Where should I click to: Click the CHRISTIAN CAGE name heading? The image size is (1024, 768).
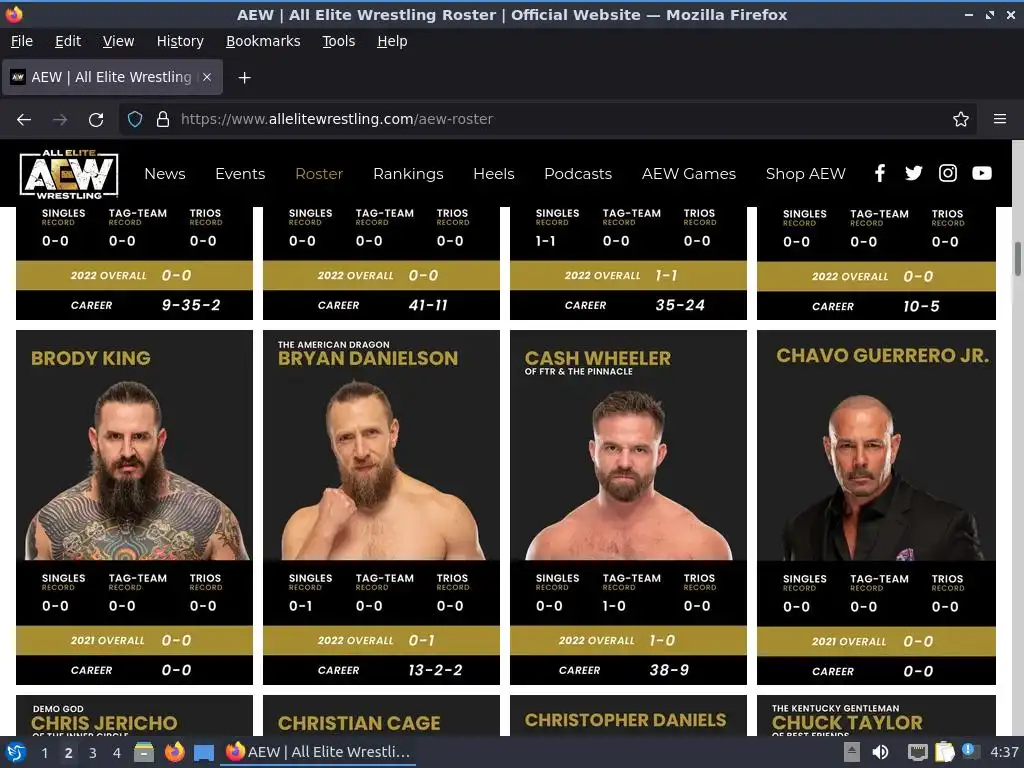pyautogui.click(x=359, y=723)
